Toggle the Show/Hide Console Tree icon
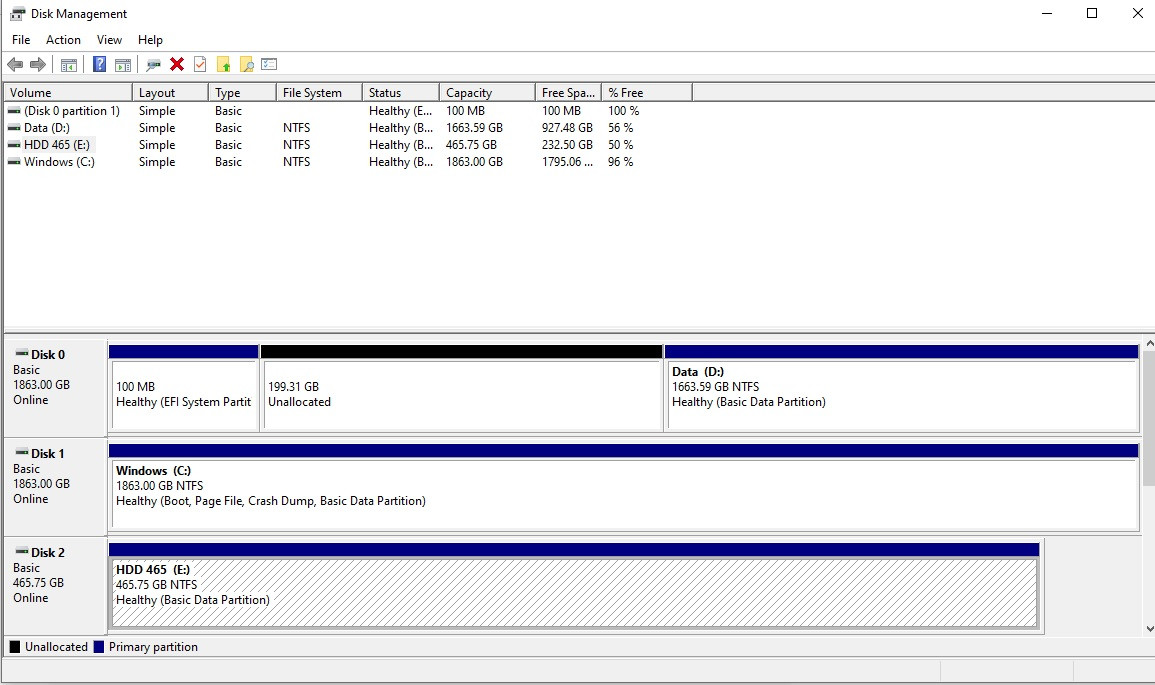1155x685 pixels. coord(69,65)
